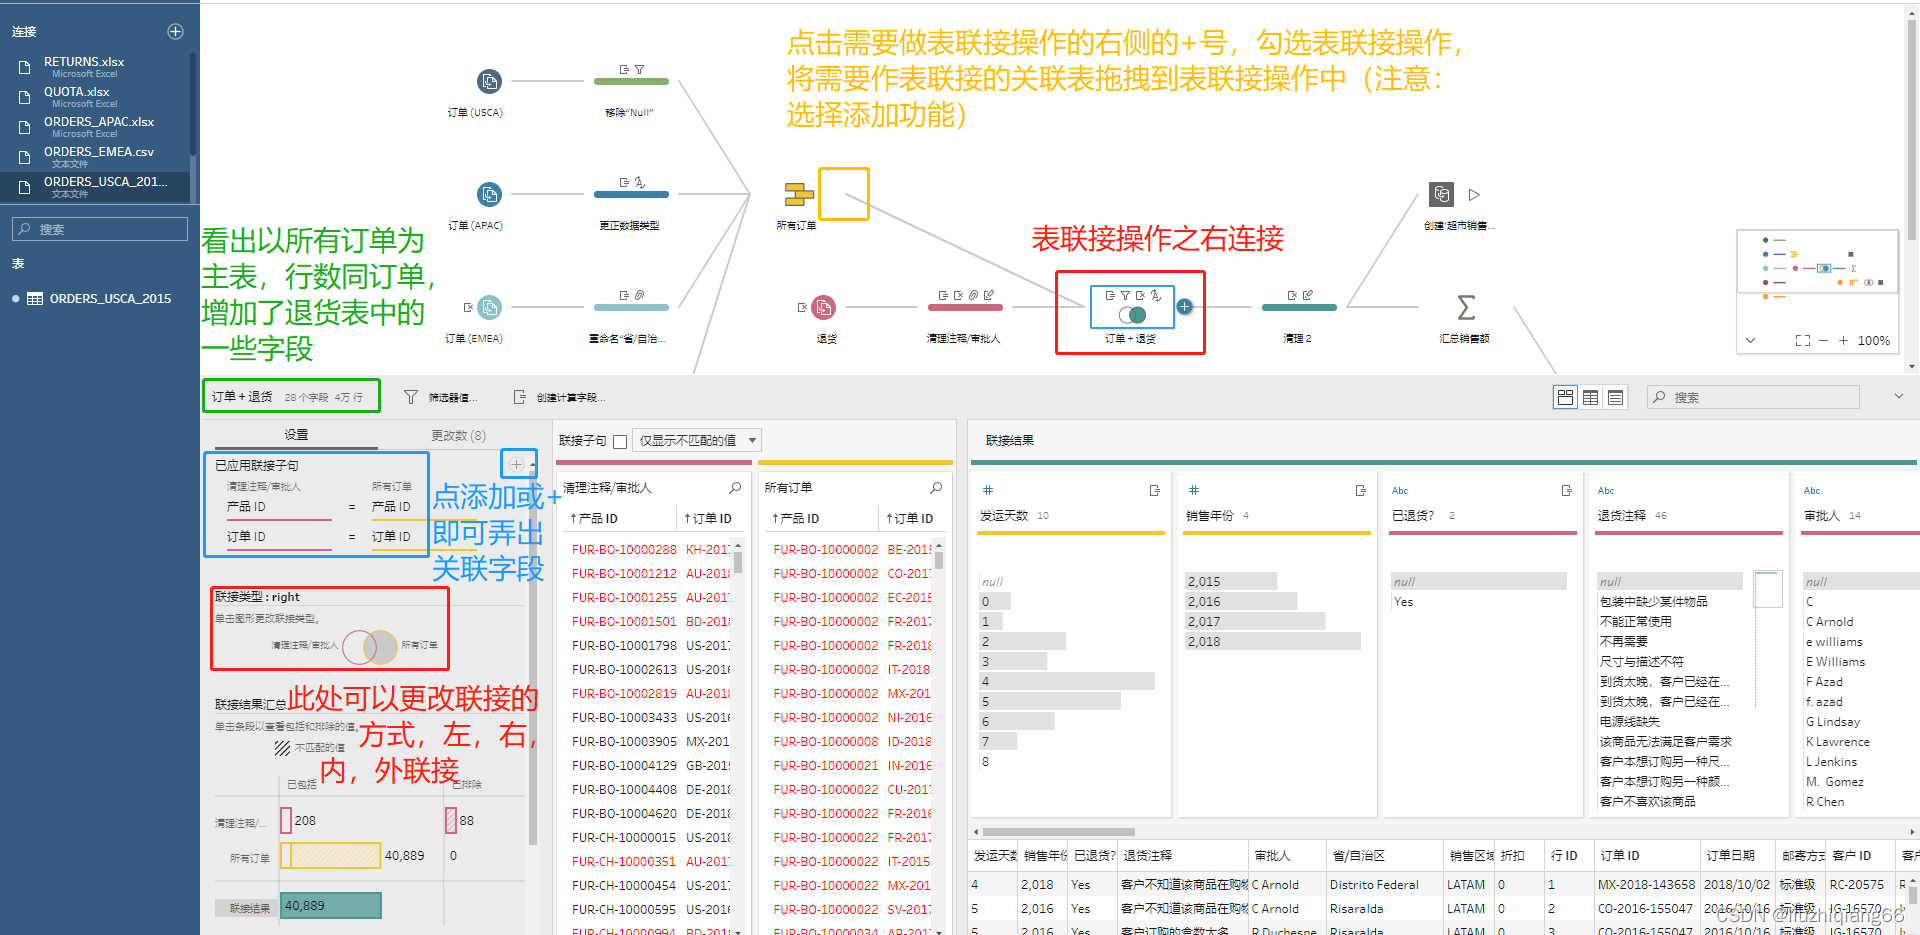Click the tables search field in sidebar
The image size is (1920, 935).
tap(100, 229)
